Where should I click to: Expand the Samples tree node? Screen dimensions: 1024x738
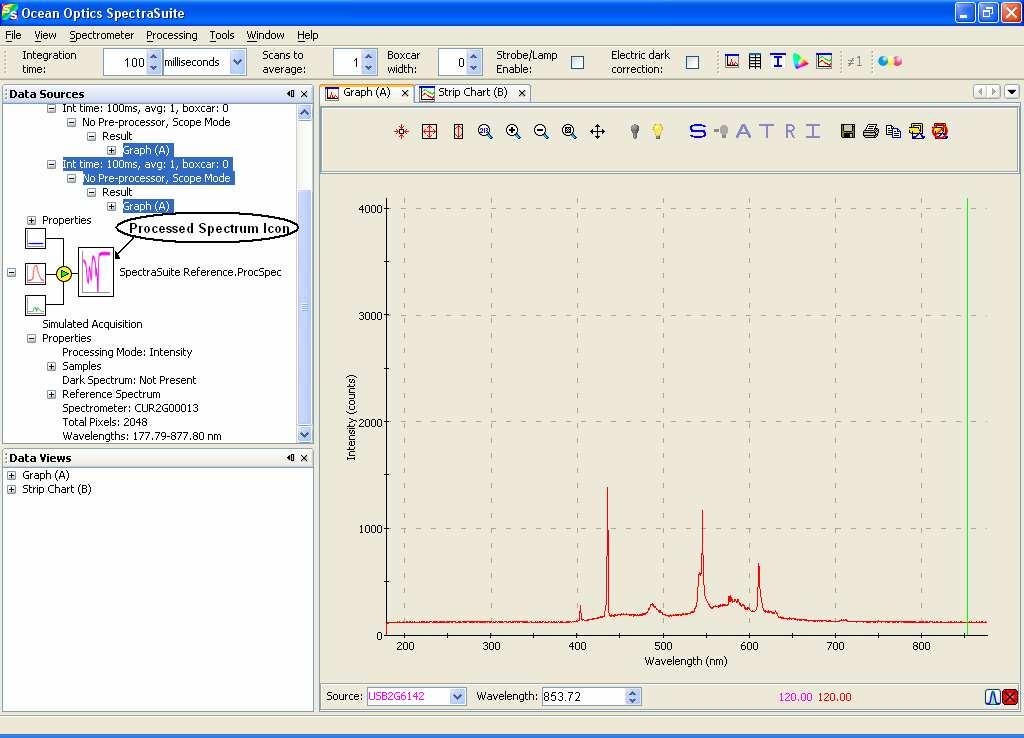(x=52, y=366)
